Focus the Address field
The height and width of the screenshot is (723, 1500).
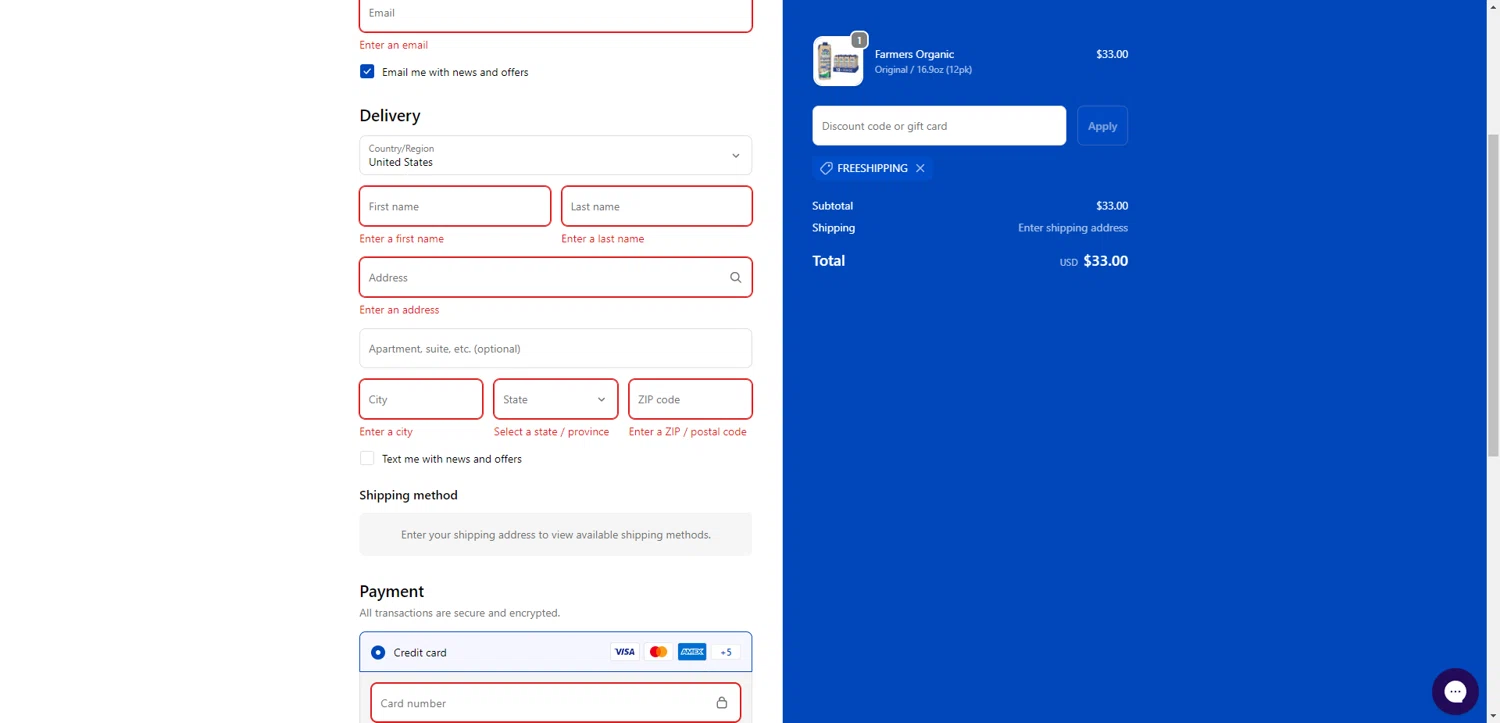click(556, 277)
